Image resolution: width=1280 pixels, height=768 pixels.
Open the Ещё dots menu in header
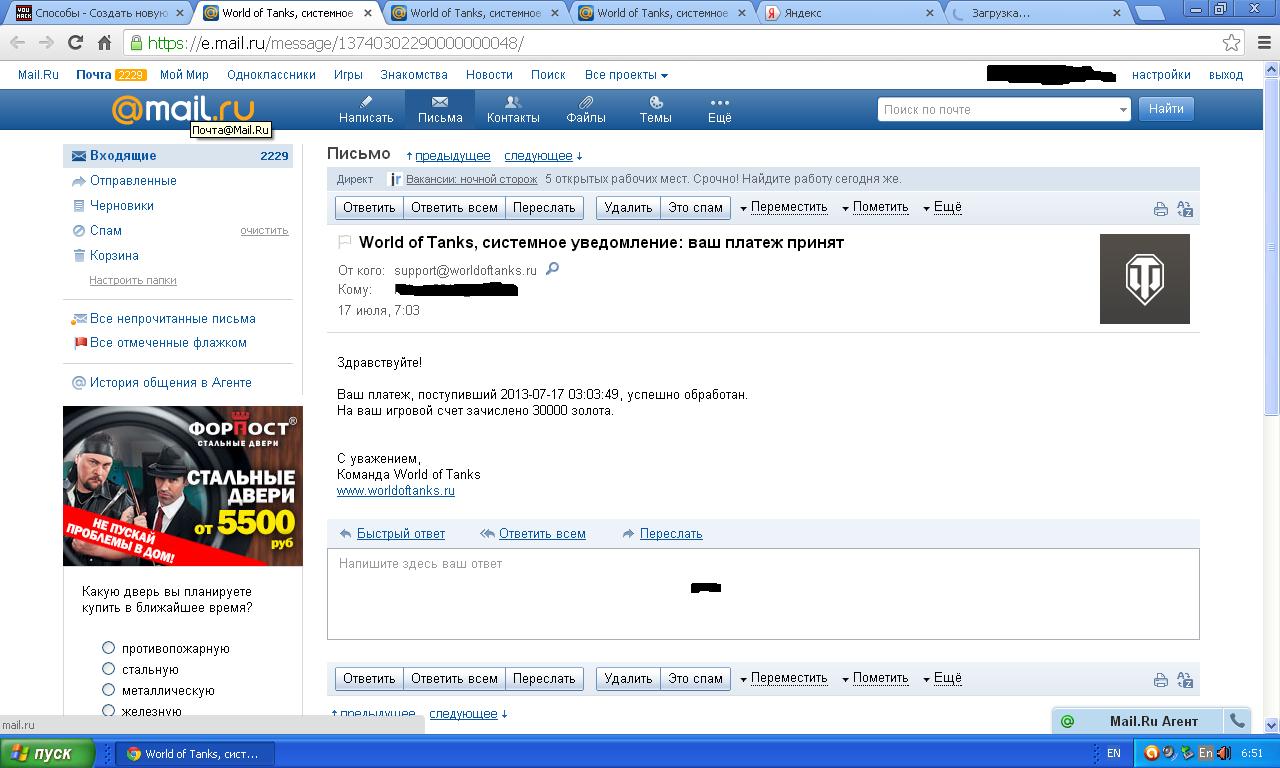(720, 109)
